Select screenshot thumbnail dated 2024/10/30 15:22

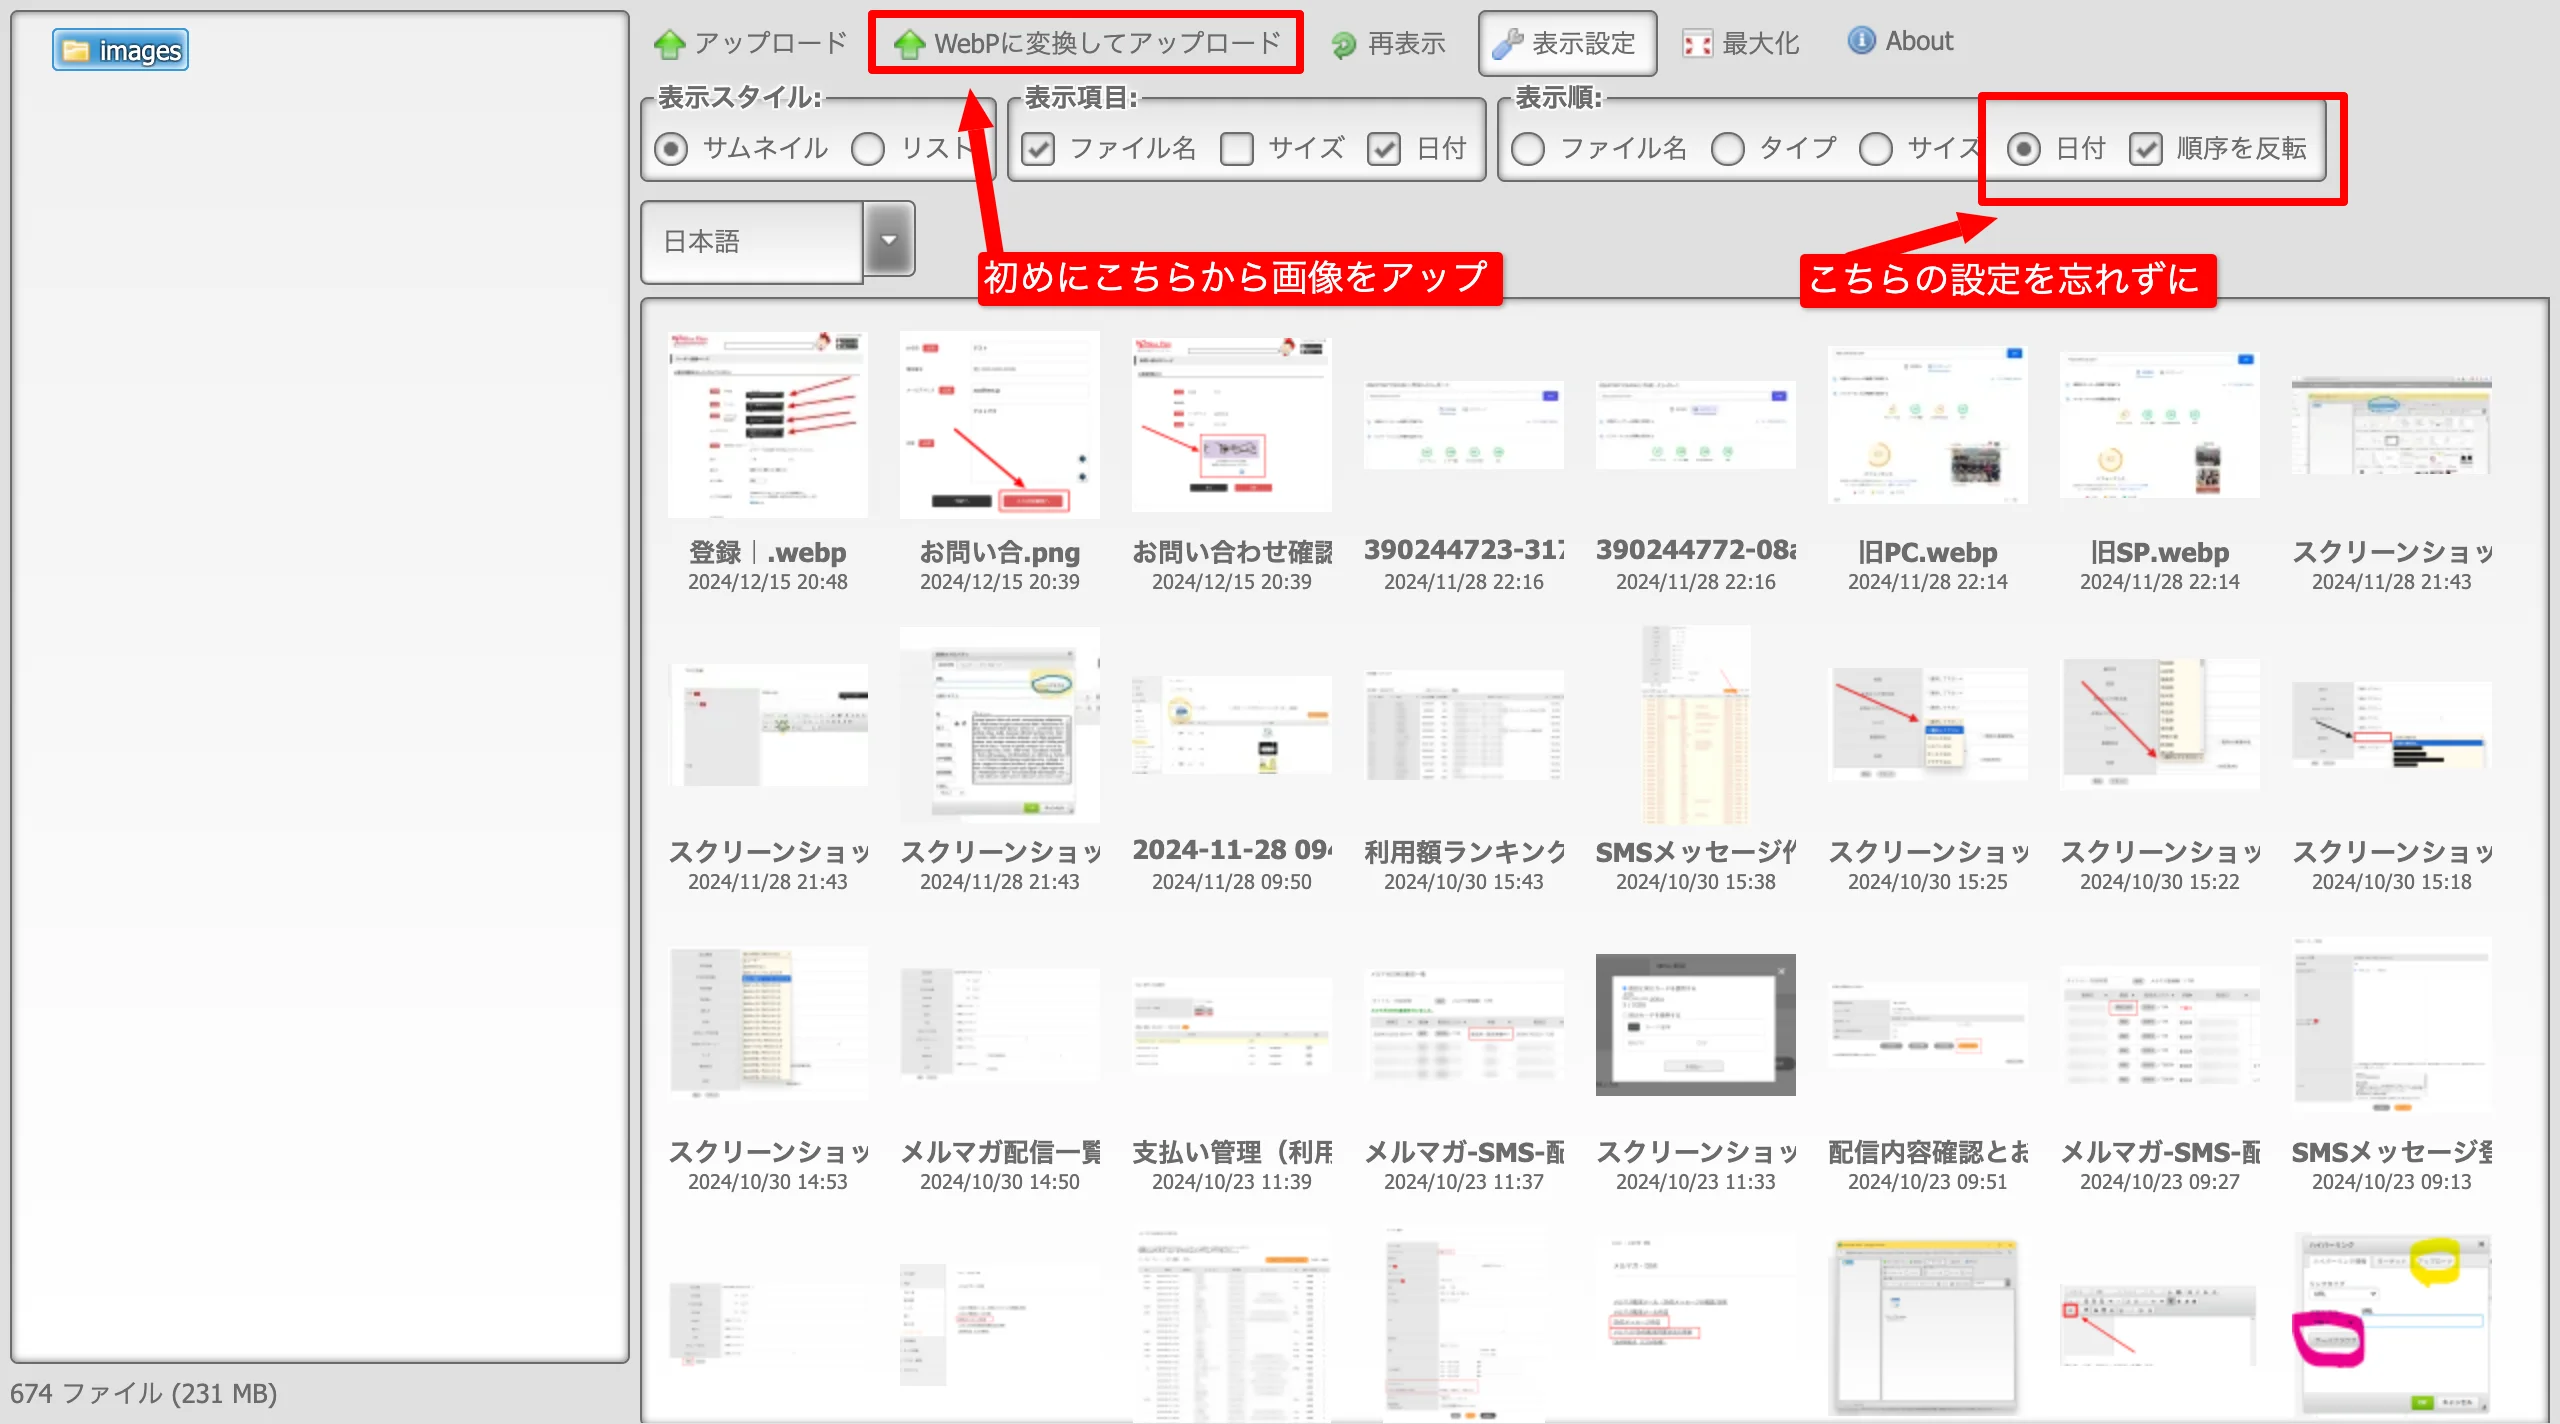[2160, 724]
